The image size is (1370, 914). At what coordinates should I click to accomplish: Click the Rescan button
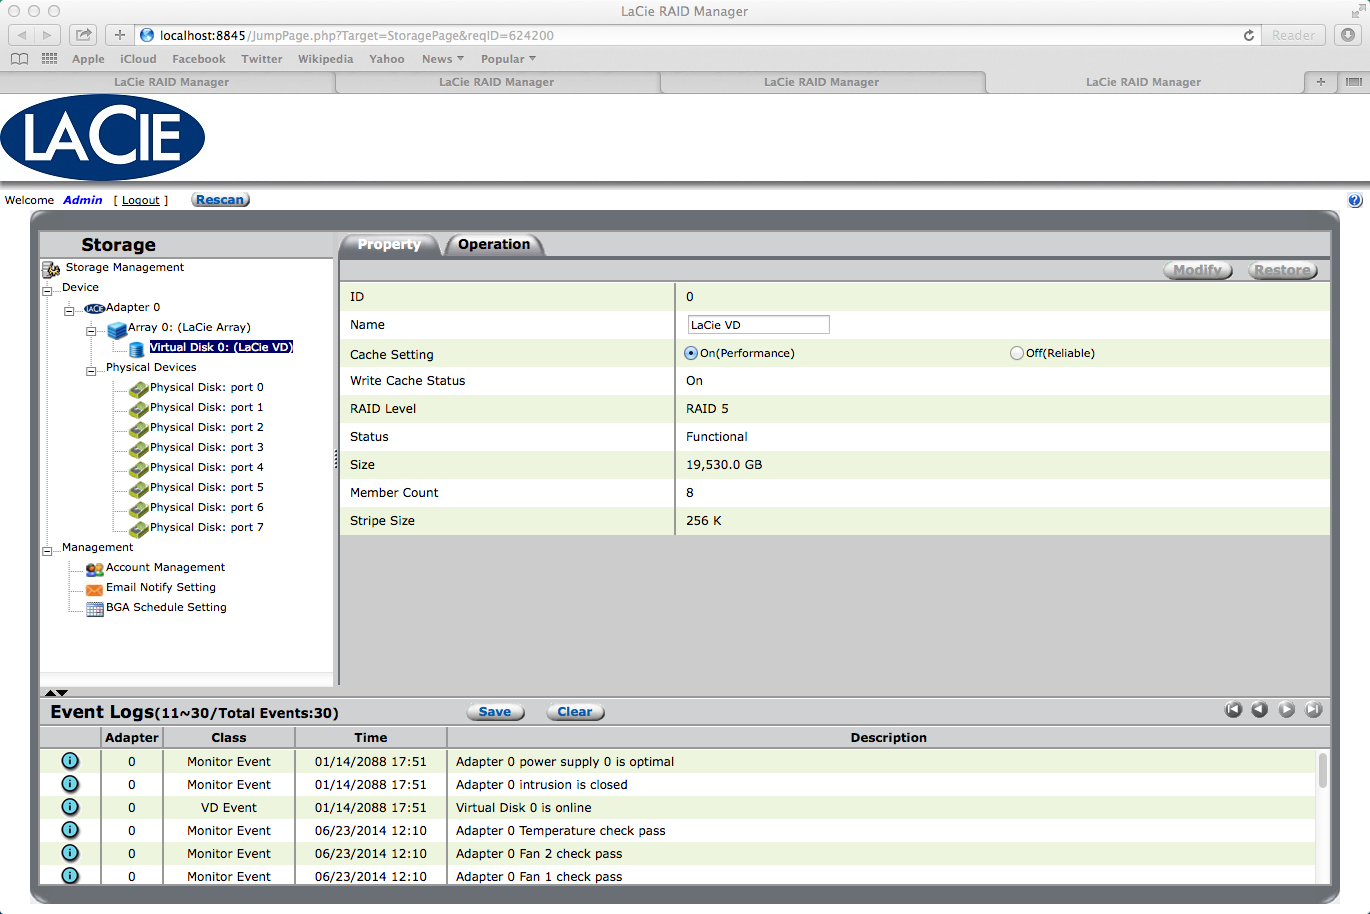(x=220, y=200)
